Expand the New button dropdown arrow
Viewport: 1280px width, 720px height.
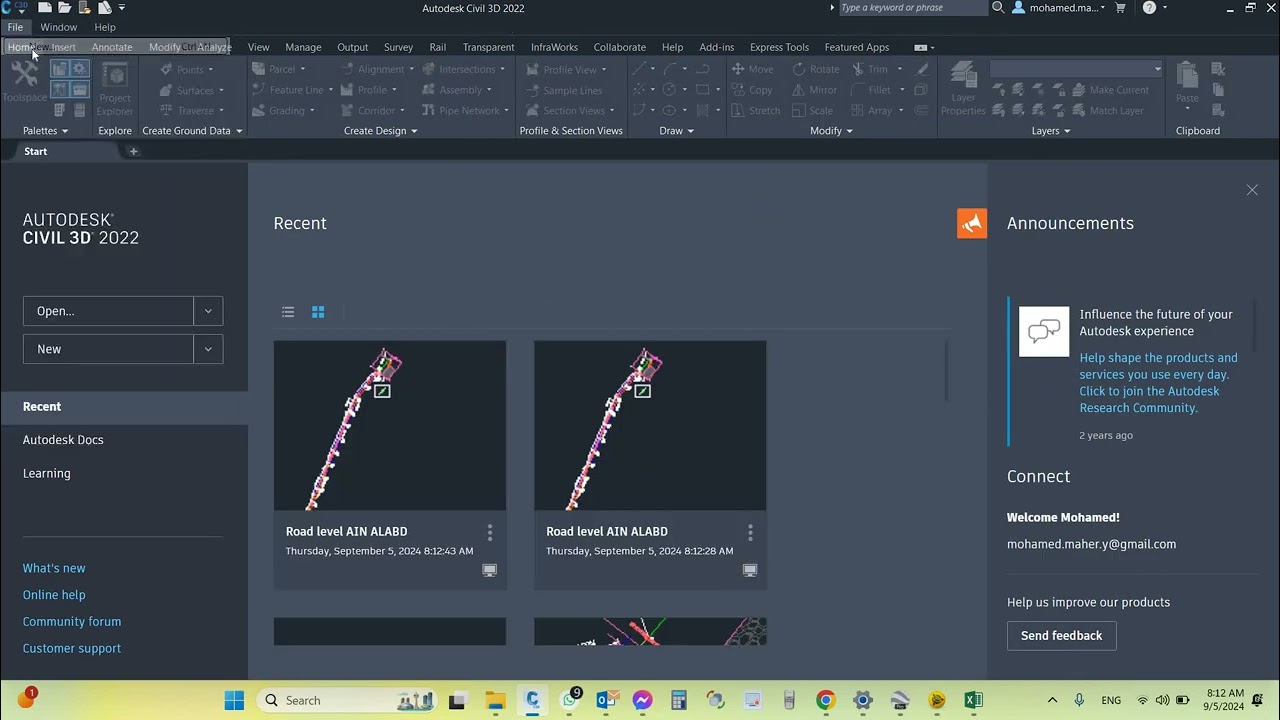(208, 349)
